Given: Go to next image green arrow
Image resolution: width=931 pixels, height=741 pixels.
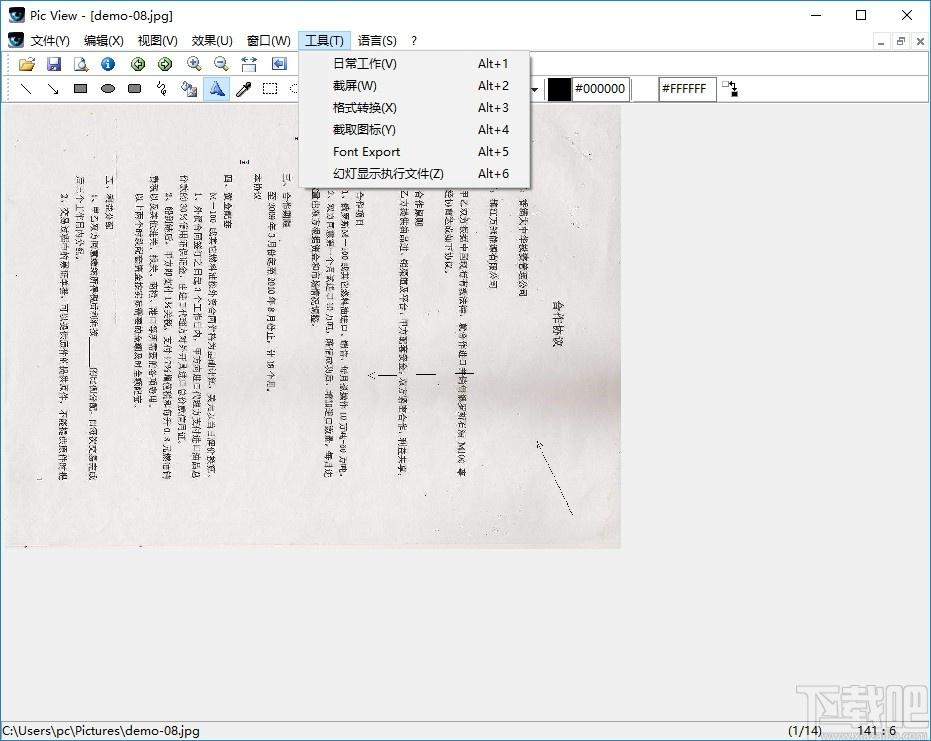Looking at the screenshot, I should (165, 64).
